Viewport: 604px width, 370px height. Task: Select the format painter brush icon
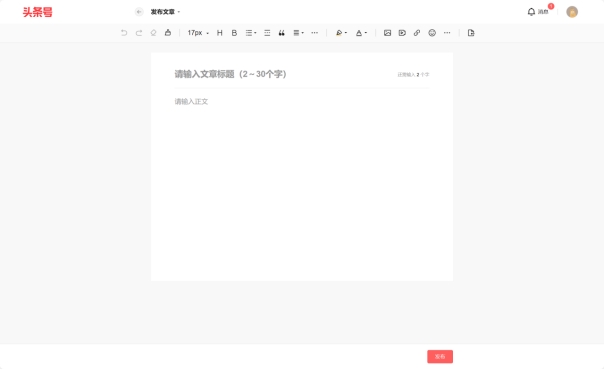(168, 33)
